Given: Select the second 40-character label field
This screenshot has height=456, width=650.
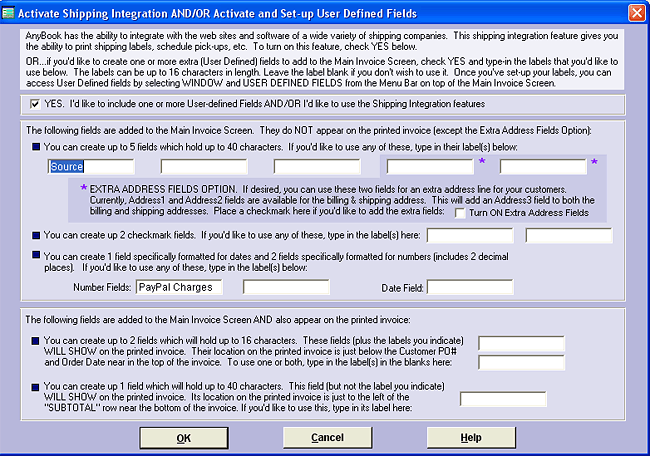Looking at the screenshot, I should 203,166.
